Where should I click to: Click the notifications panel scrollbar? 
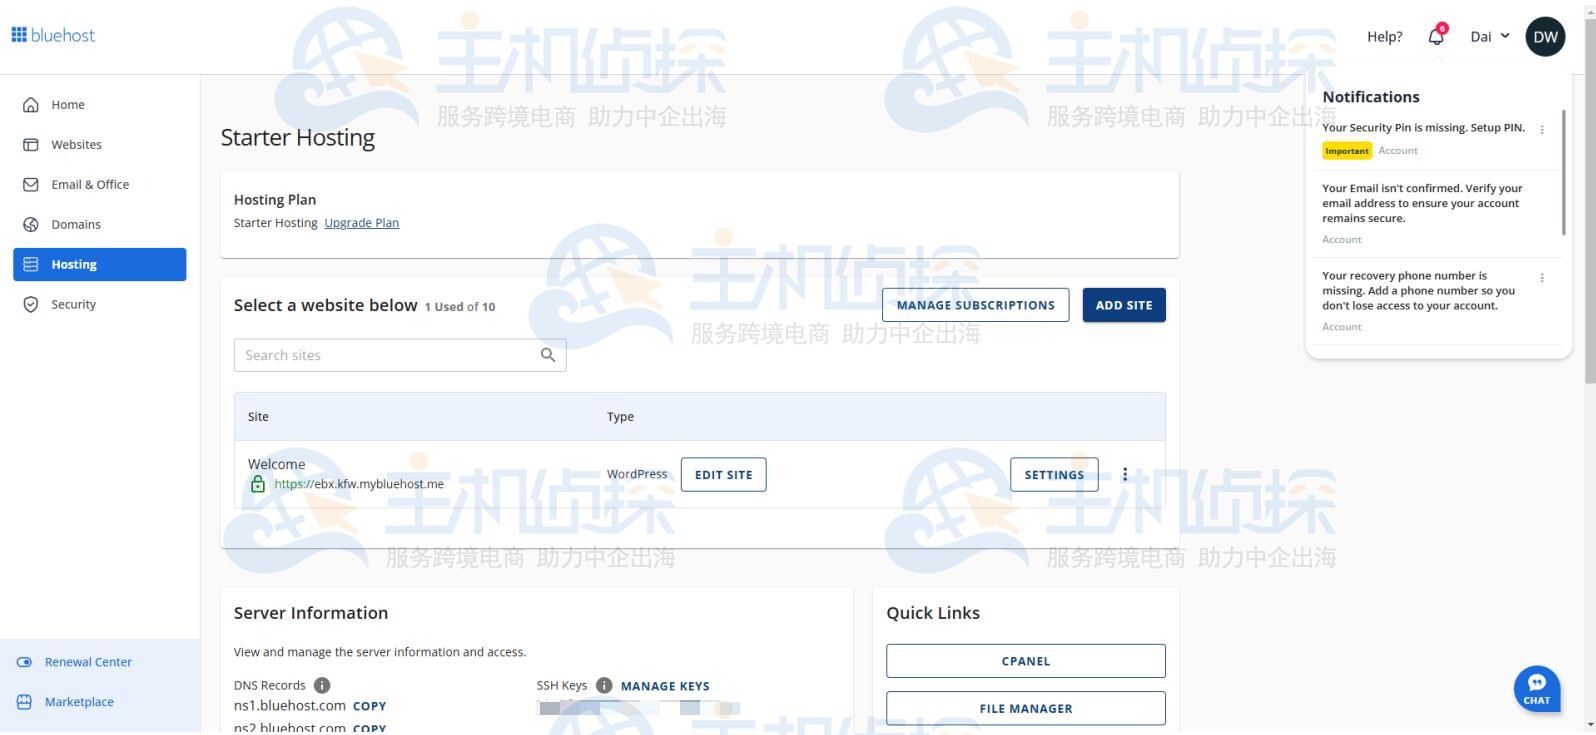coord(1563,172)
